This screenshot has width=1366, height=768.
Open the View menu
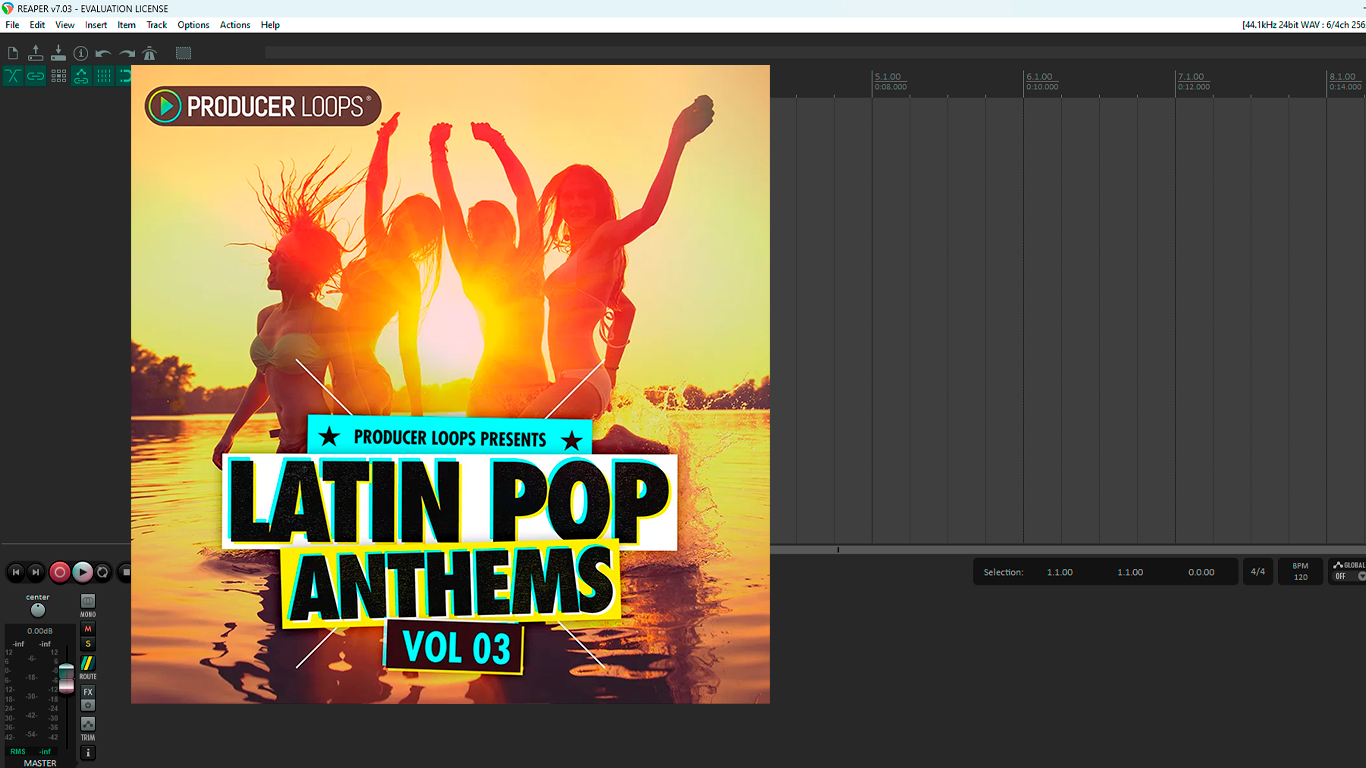click(65, 25)
